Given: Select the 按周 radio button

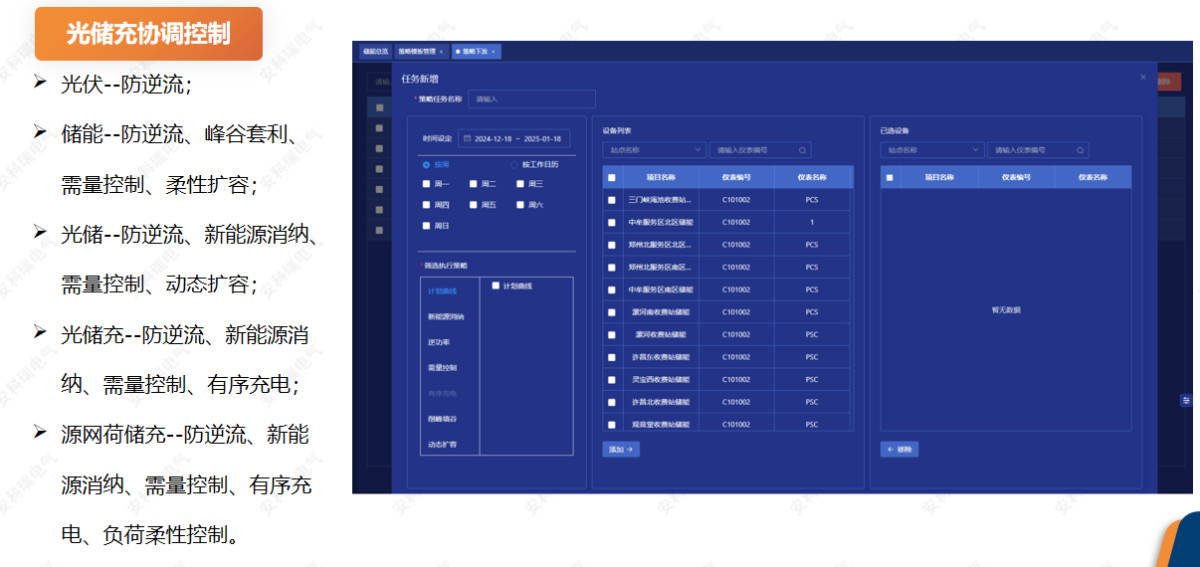Looking at the screenshot, I should tap(426, 164).
